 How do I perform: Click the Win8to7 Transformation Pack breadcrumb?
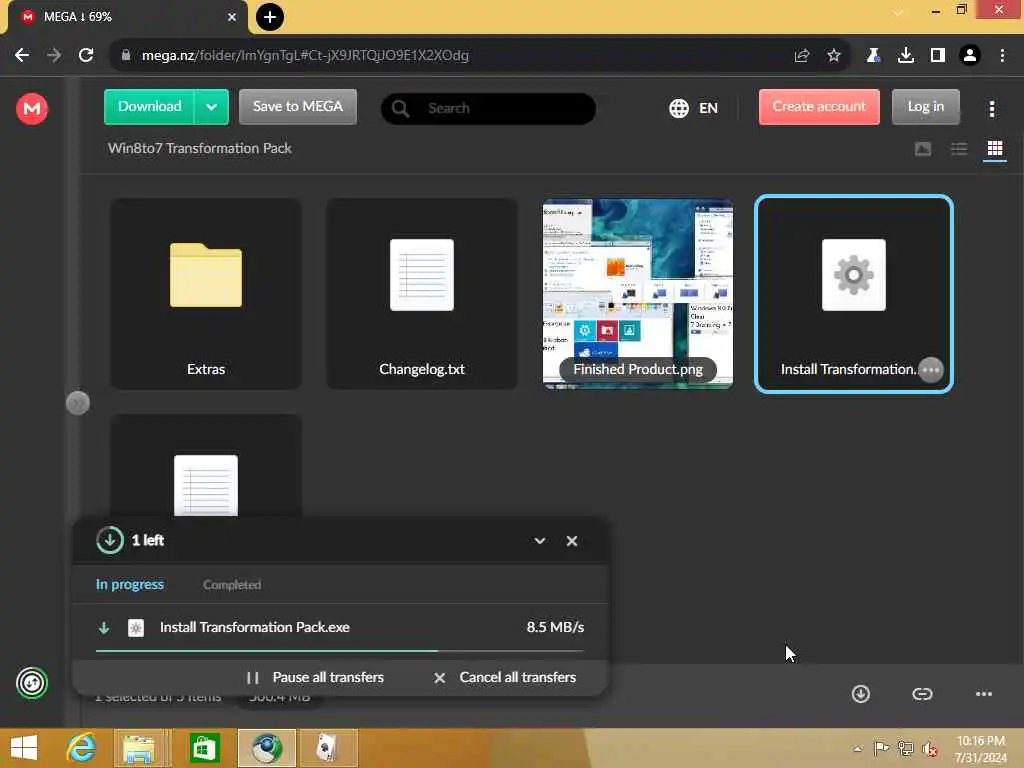pos(199,148)
